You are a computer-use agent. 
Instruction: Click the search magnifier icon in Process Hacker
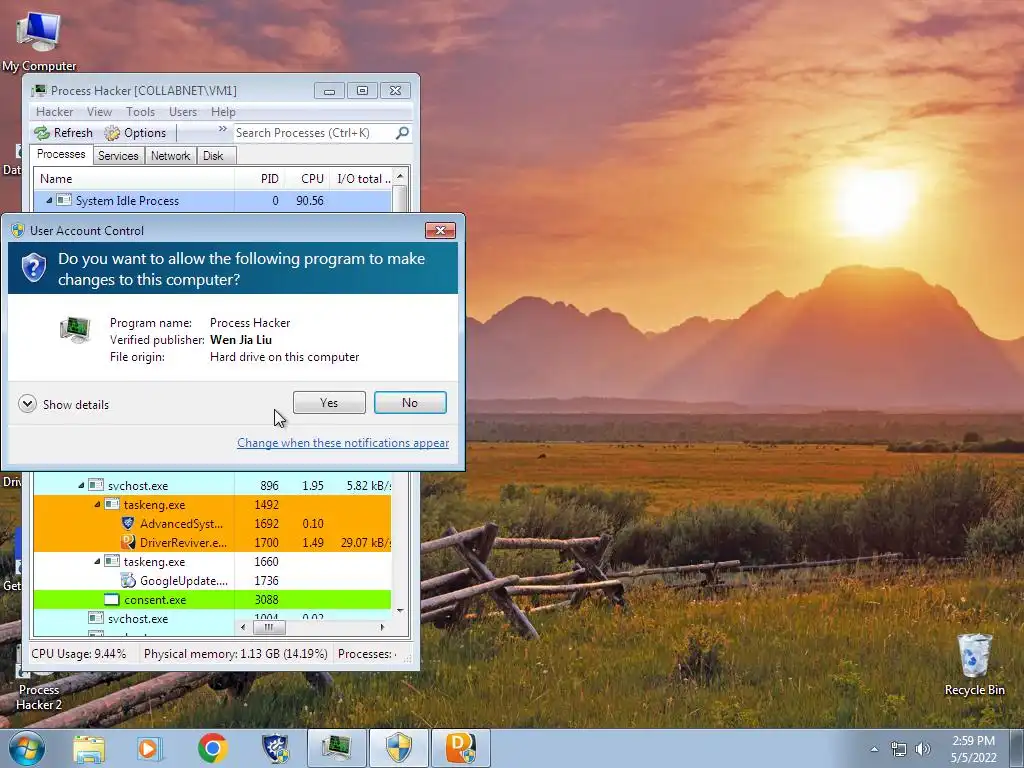click(x=402, y=133)
